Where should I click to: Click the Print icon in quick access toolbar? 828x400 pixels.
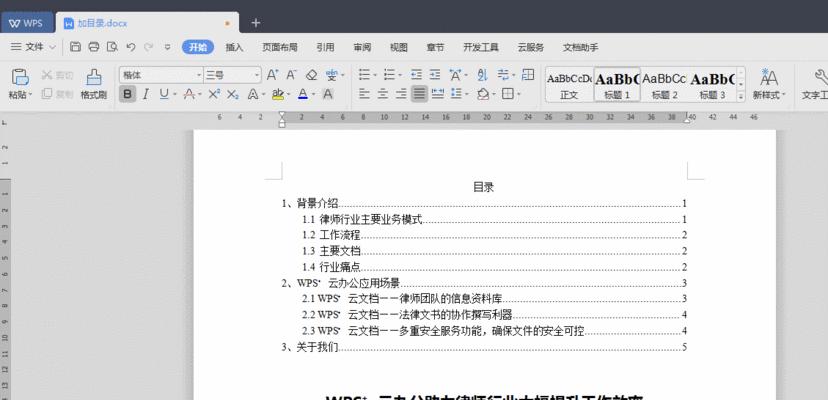pyautogui.click(x=94, y=47)
